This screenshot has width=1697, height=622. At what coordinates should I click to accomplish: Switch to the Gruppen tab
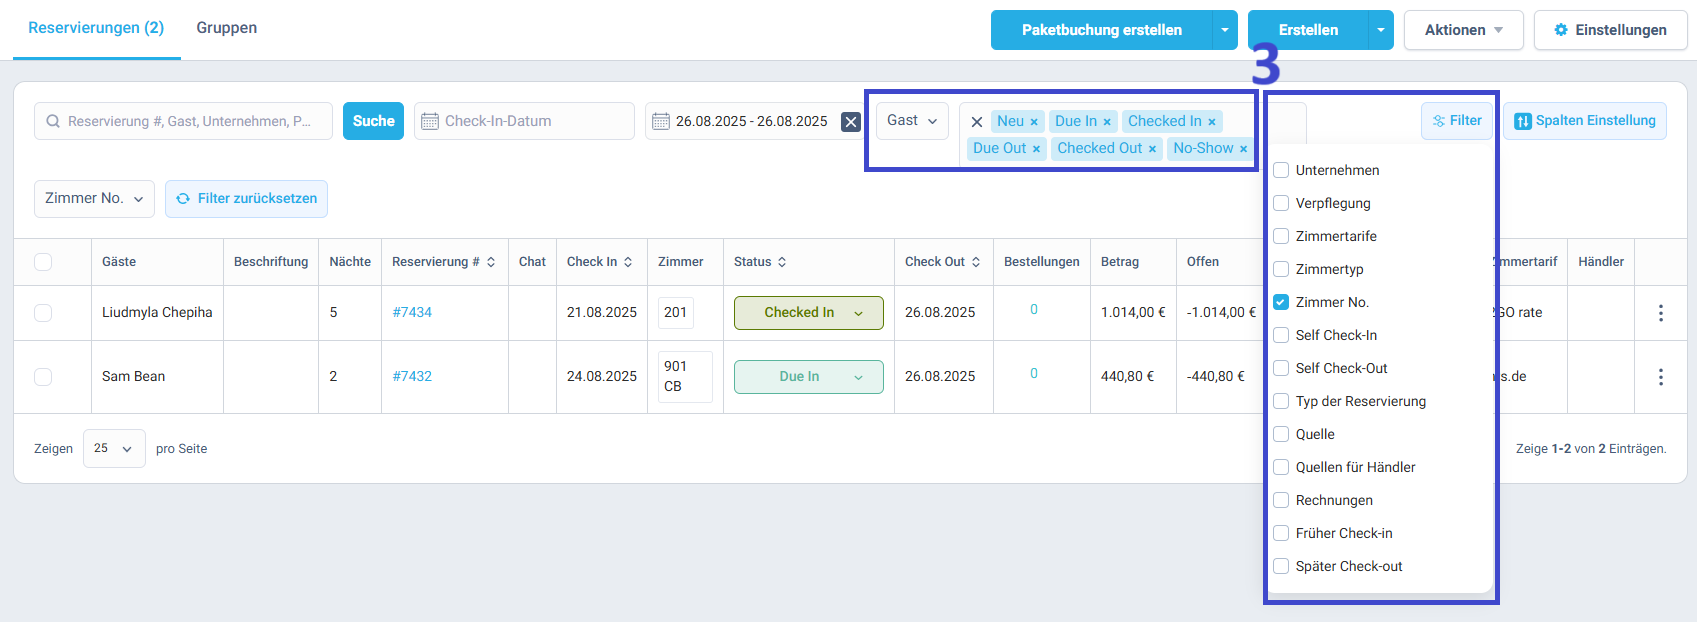point(227,28)
